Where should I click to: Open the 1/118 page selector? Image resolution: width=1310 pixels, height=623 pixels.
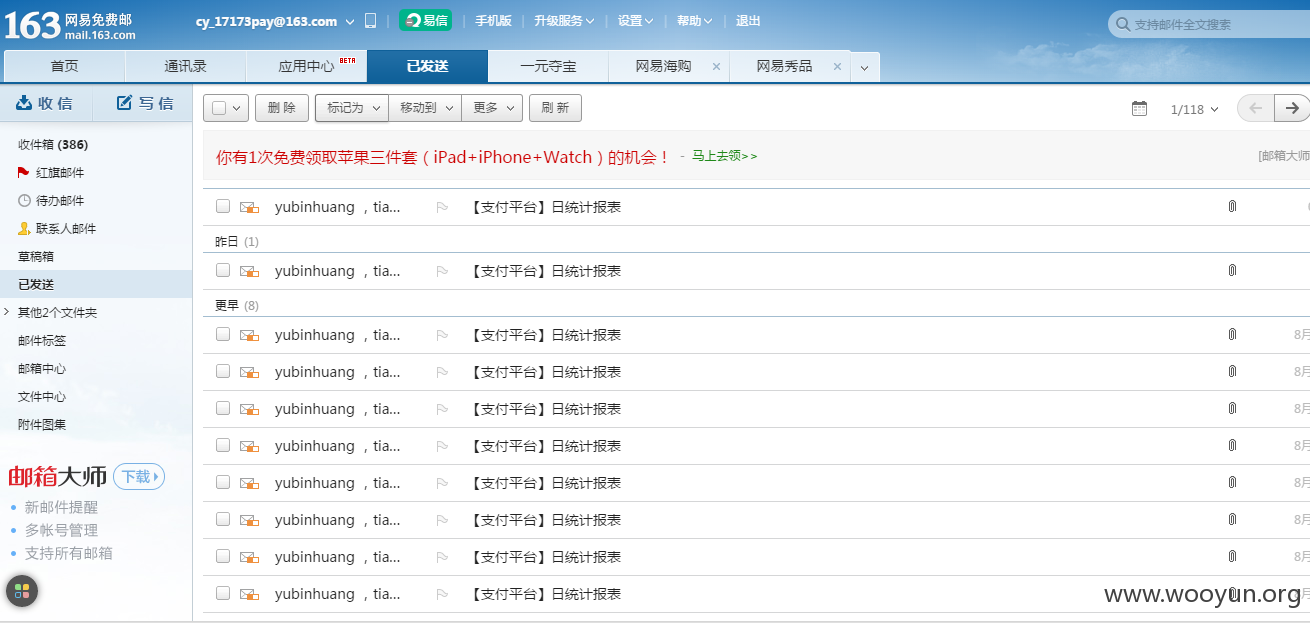point(1194,109)
